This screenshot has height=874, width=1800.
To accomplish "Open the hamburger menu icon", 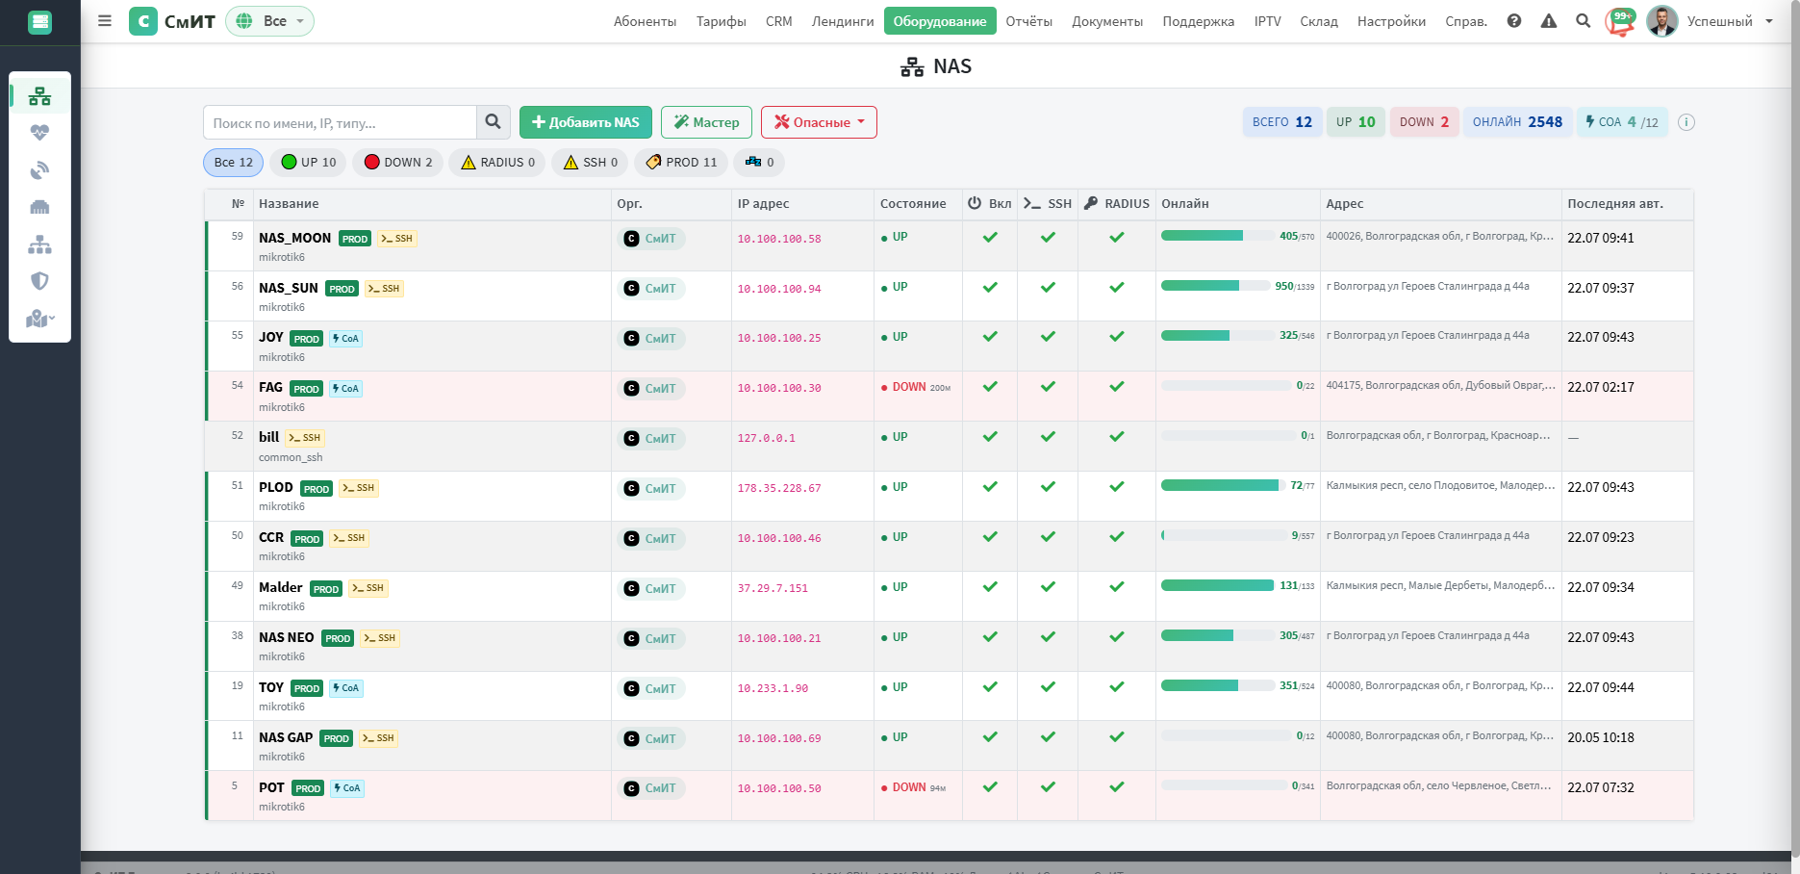I will 104,21.
